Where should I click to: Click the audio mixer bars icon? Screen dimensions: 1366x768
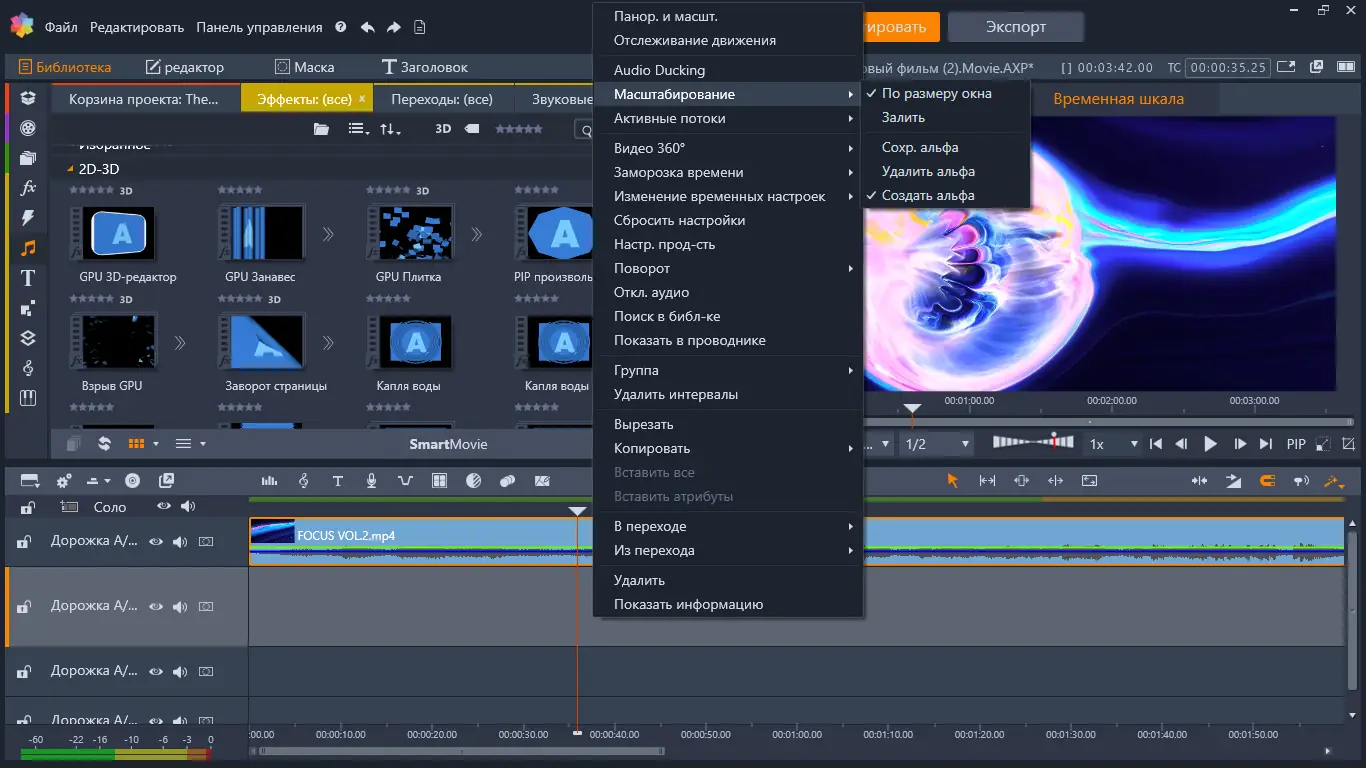[269, 481]
